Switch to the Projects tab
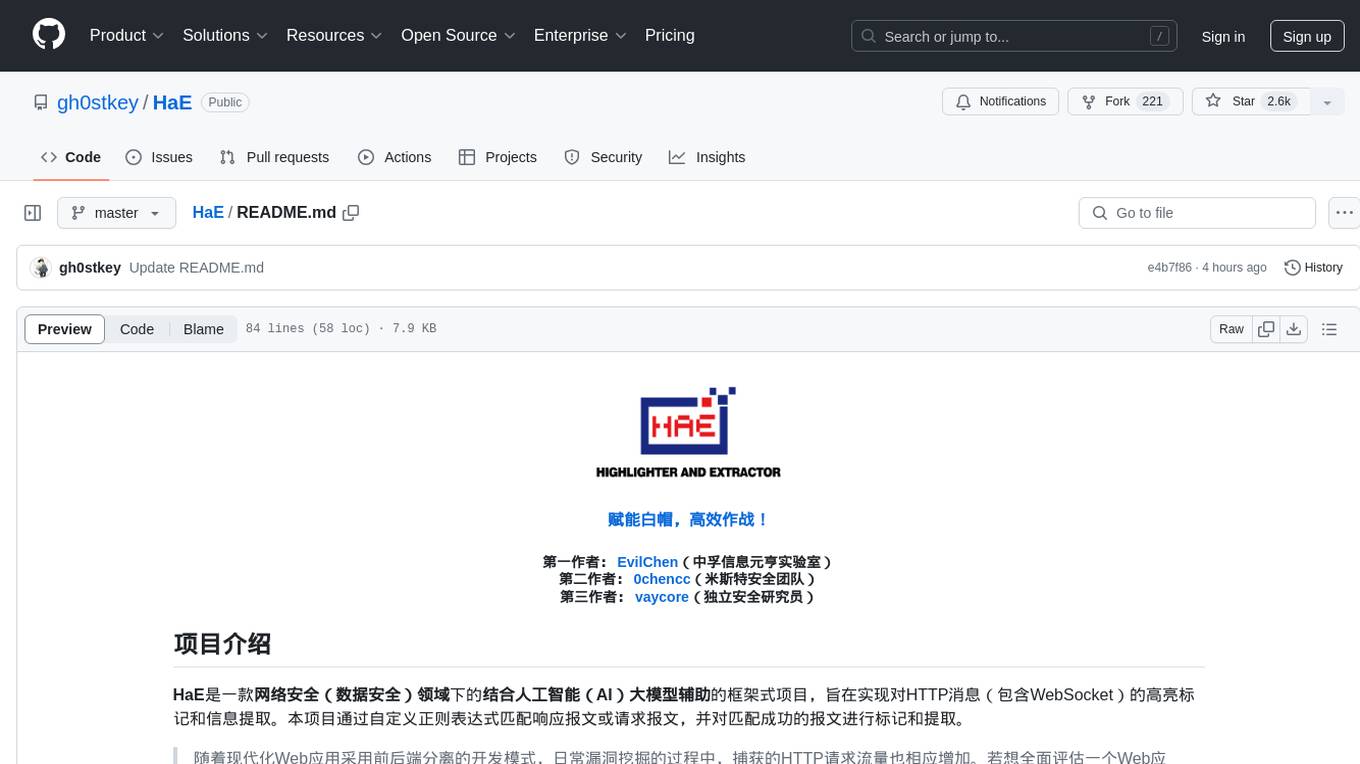 (x=497, y=157)
